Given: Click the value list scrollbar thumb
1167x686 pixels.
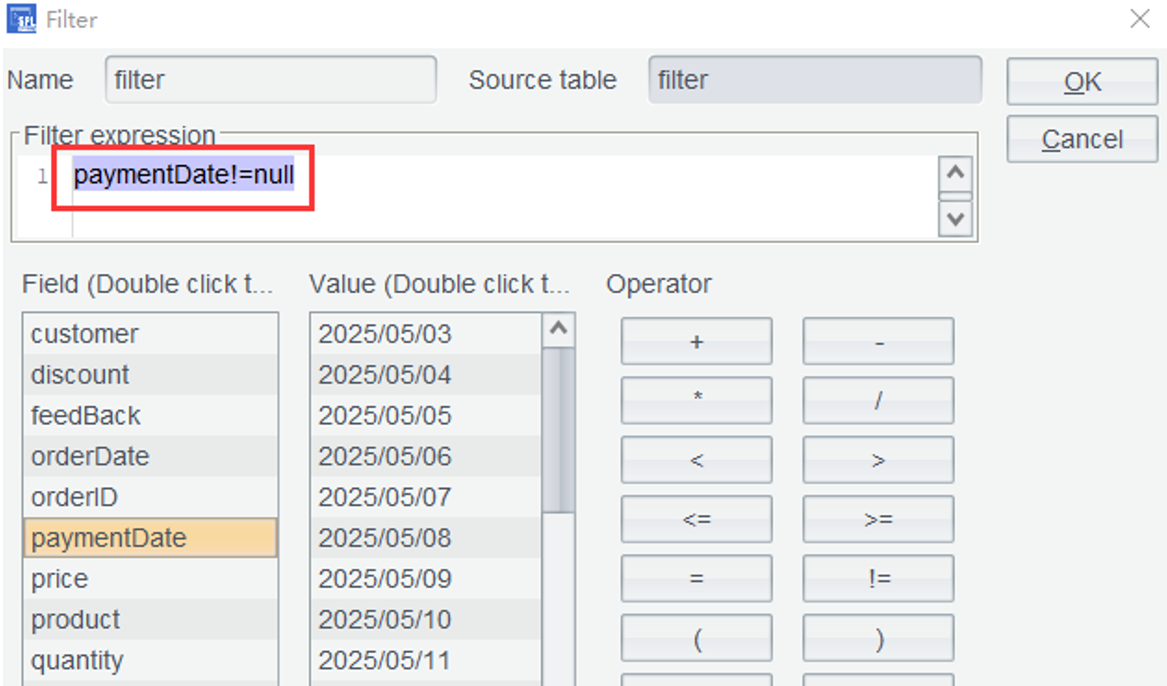Looking at the screenshot, I should click(558, 430).
